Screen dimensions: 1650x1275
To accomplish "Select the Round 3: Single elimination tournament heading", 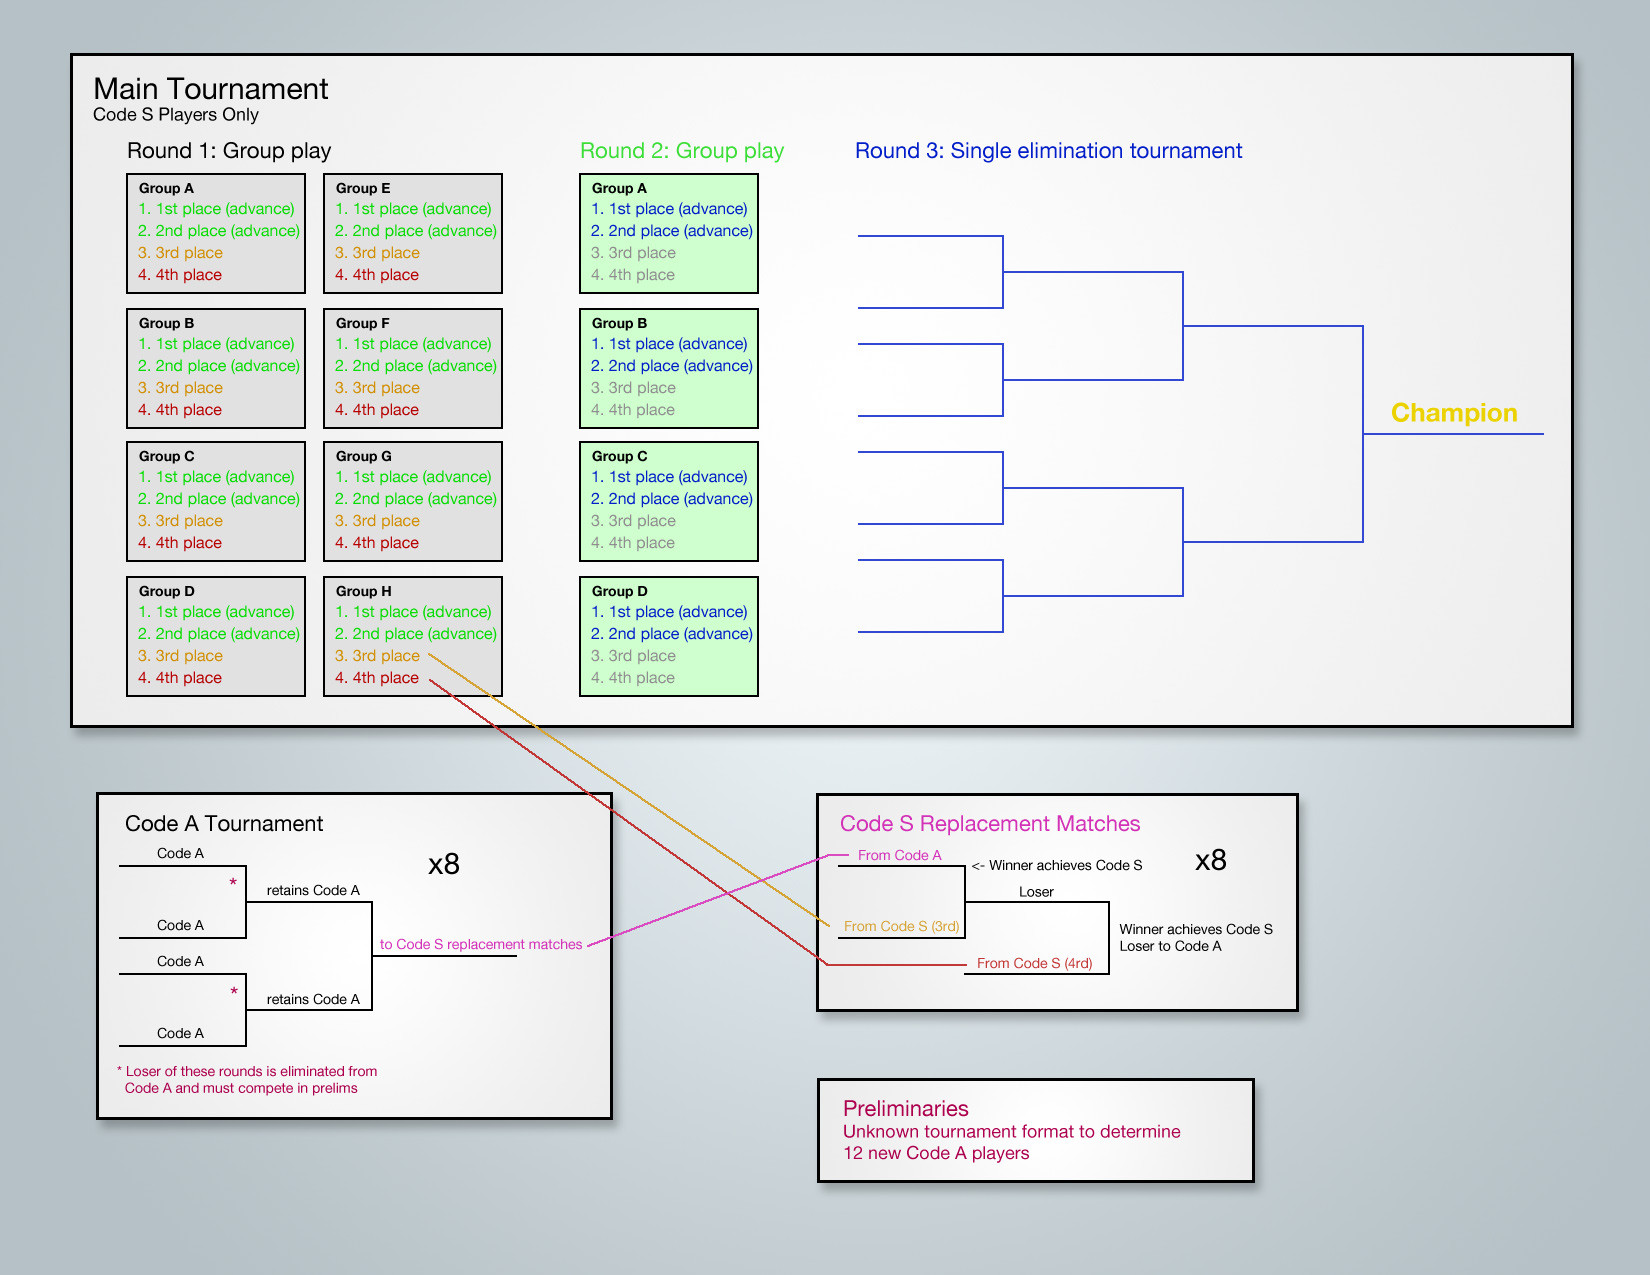I will [1047, 151].
